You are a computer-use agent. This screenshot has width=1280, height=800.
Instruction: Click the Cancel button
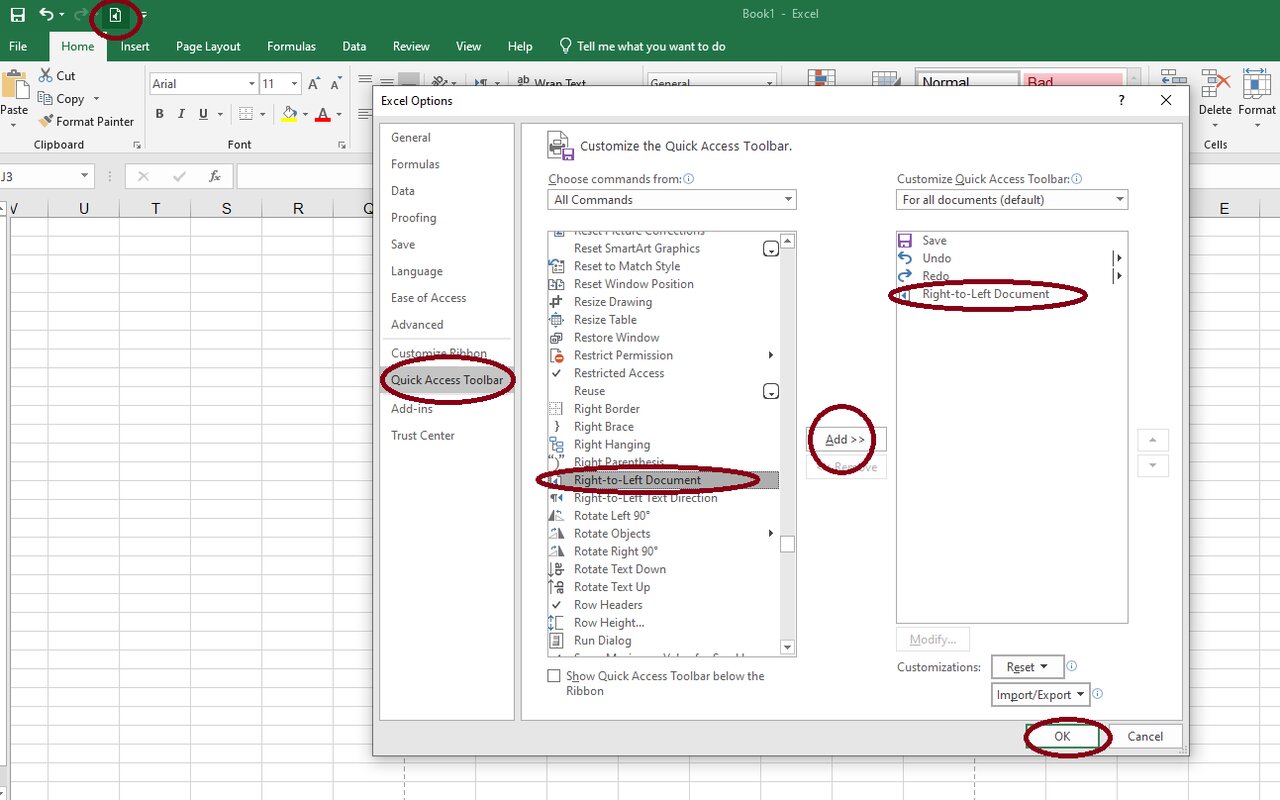[x=1145, y=736]
